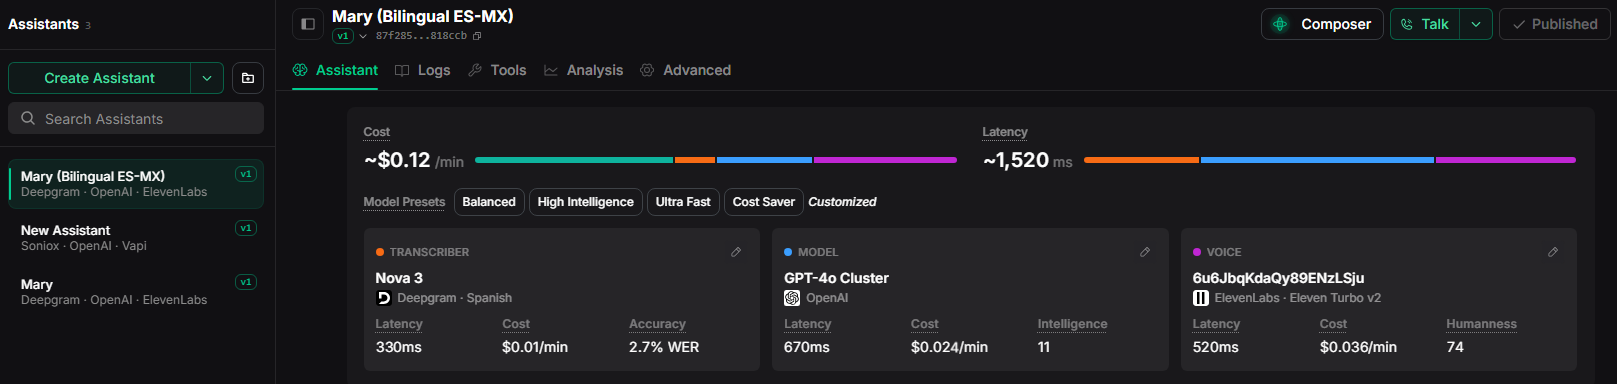Image resolution: width=1617 pixels, height=384 pixels.
Task: Select the New Assistant entry
Action: 136,237
